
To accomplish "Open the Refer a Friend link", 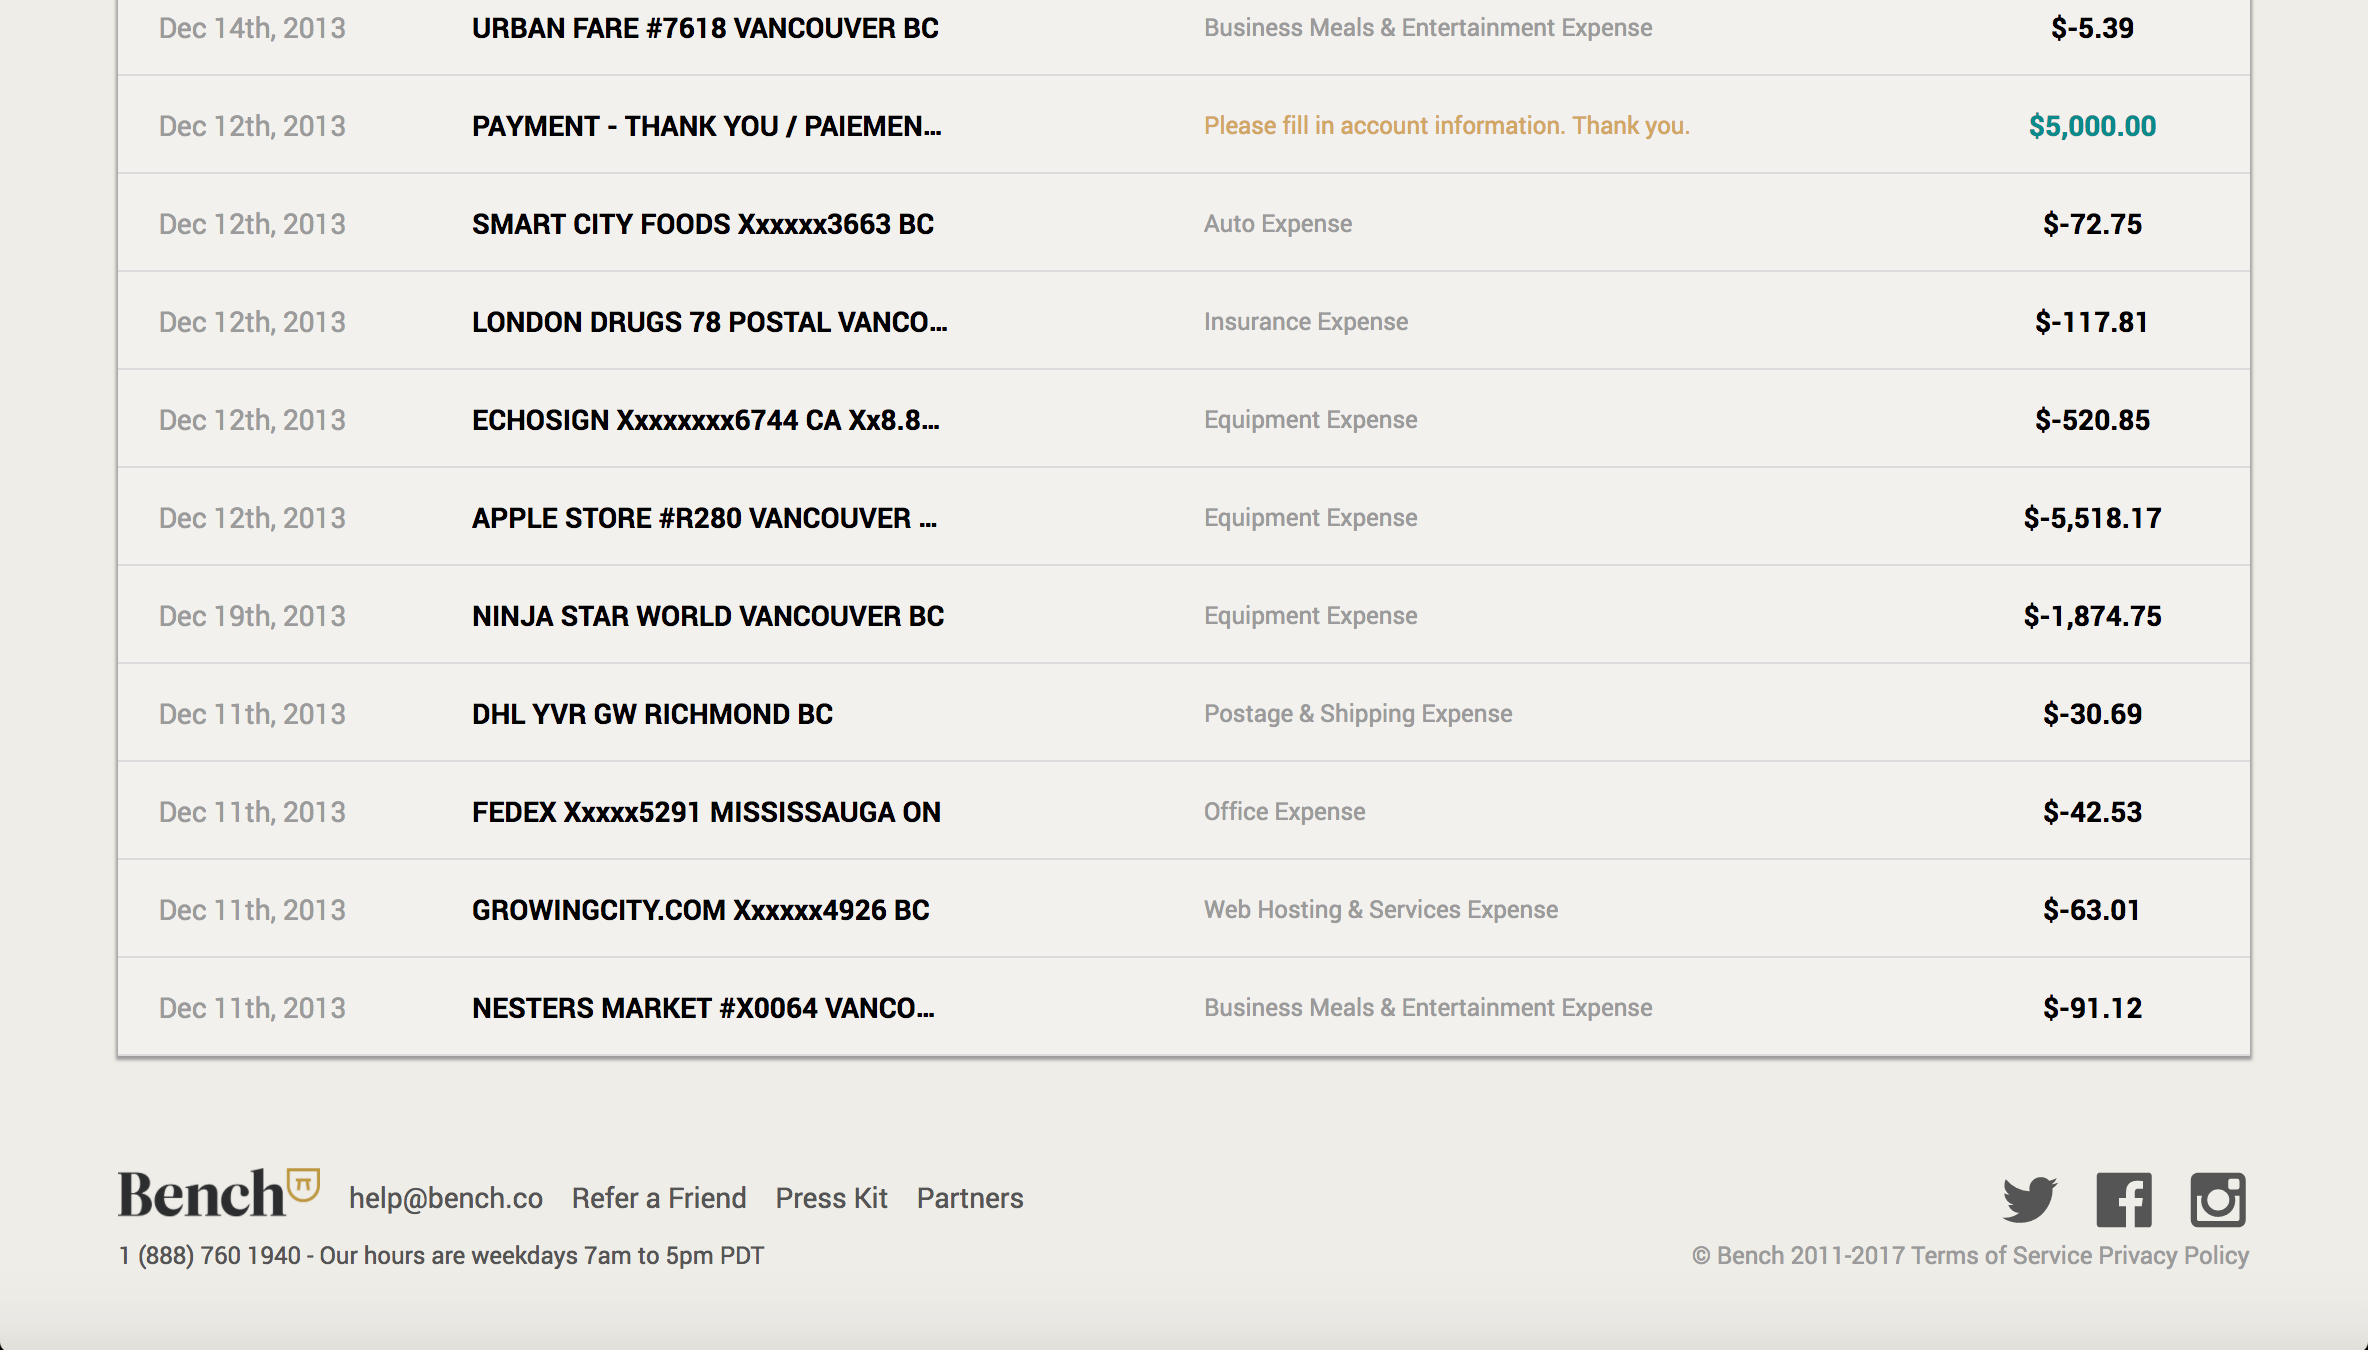I will pos(659,1198).
